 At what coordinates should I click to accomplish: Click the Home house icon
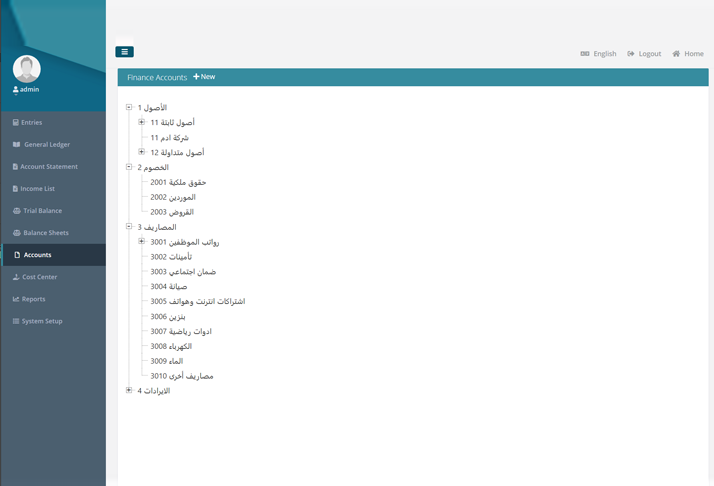coord(676,54)
